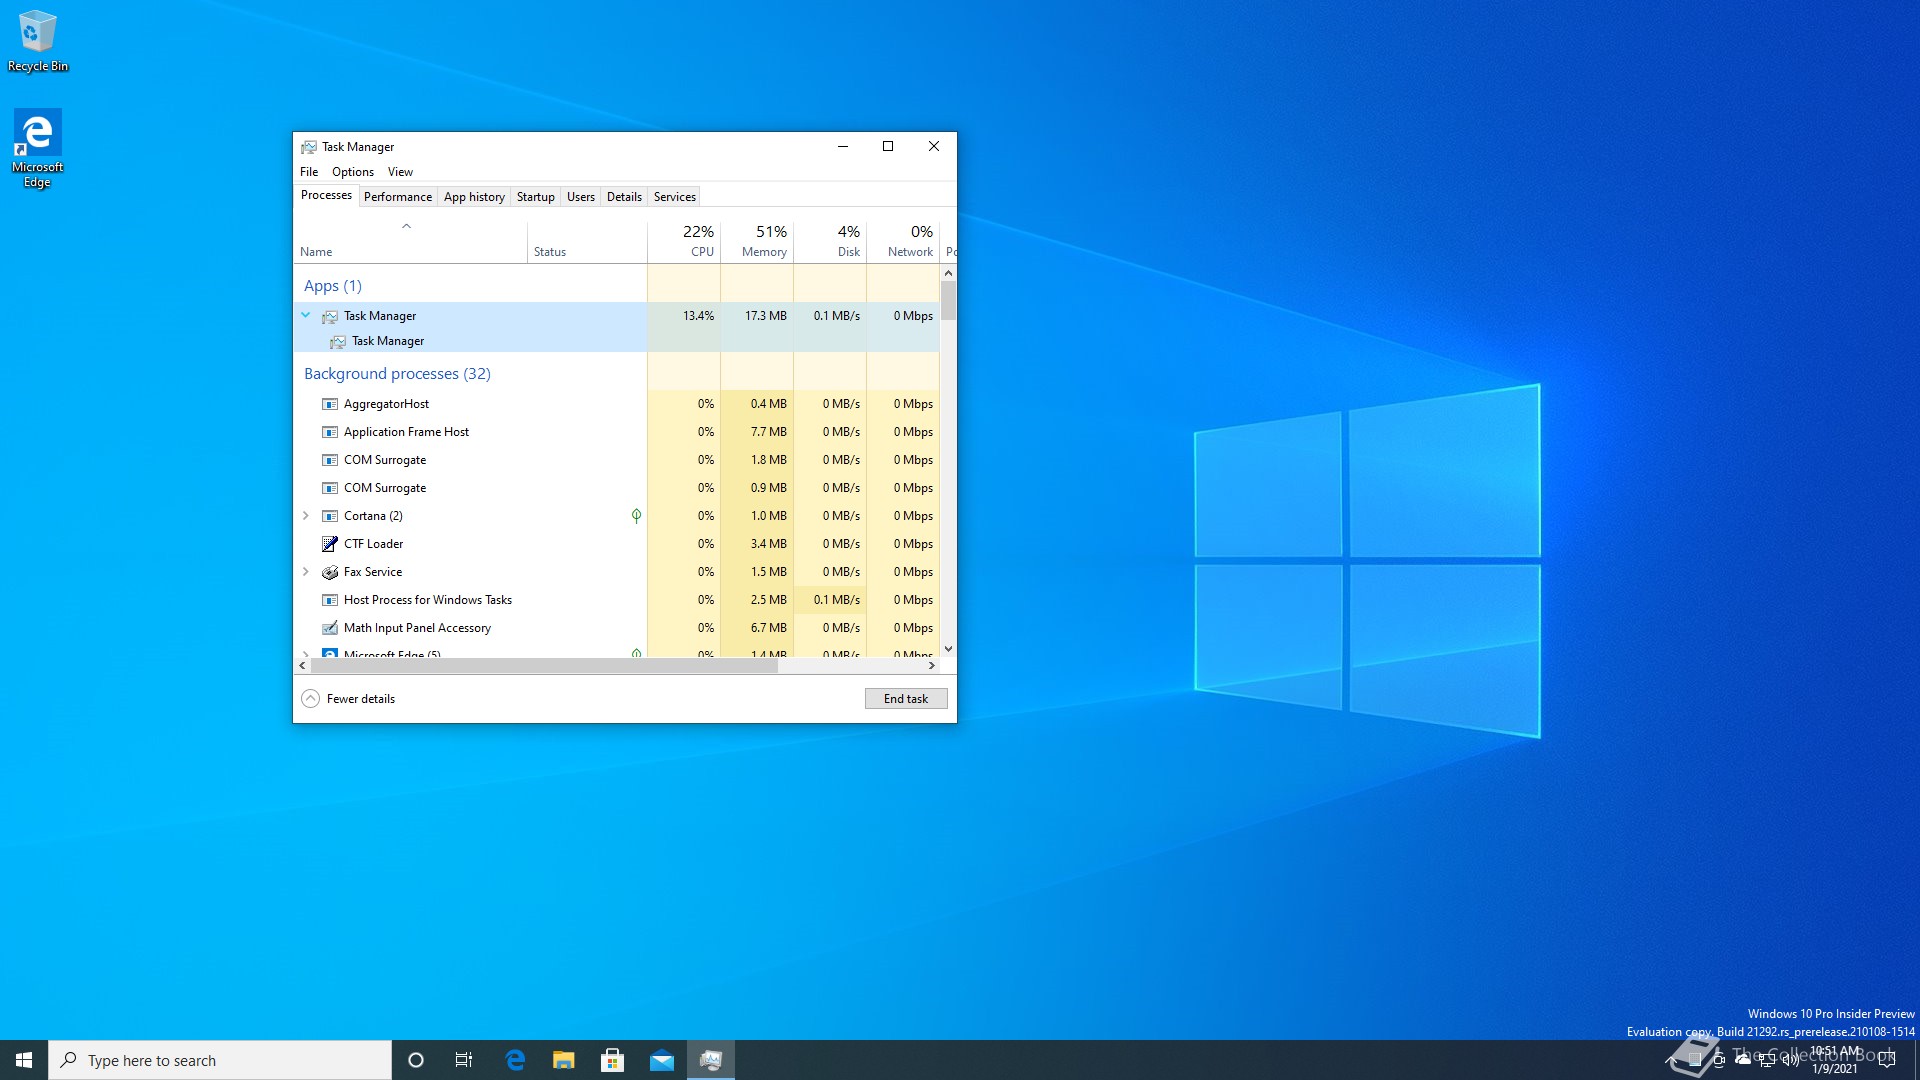This screenshot has height=1080, width=1920.
Task: Open the Options menu
Action: 353,172
